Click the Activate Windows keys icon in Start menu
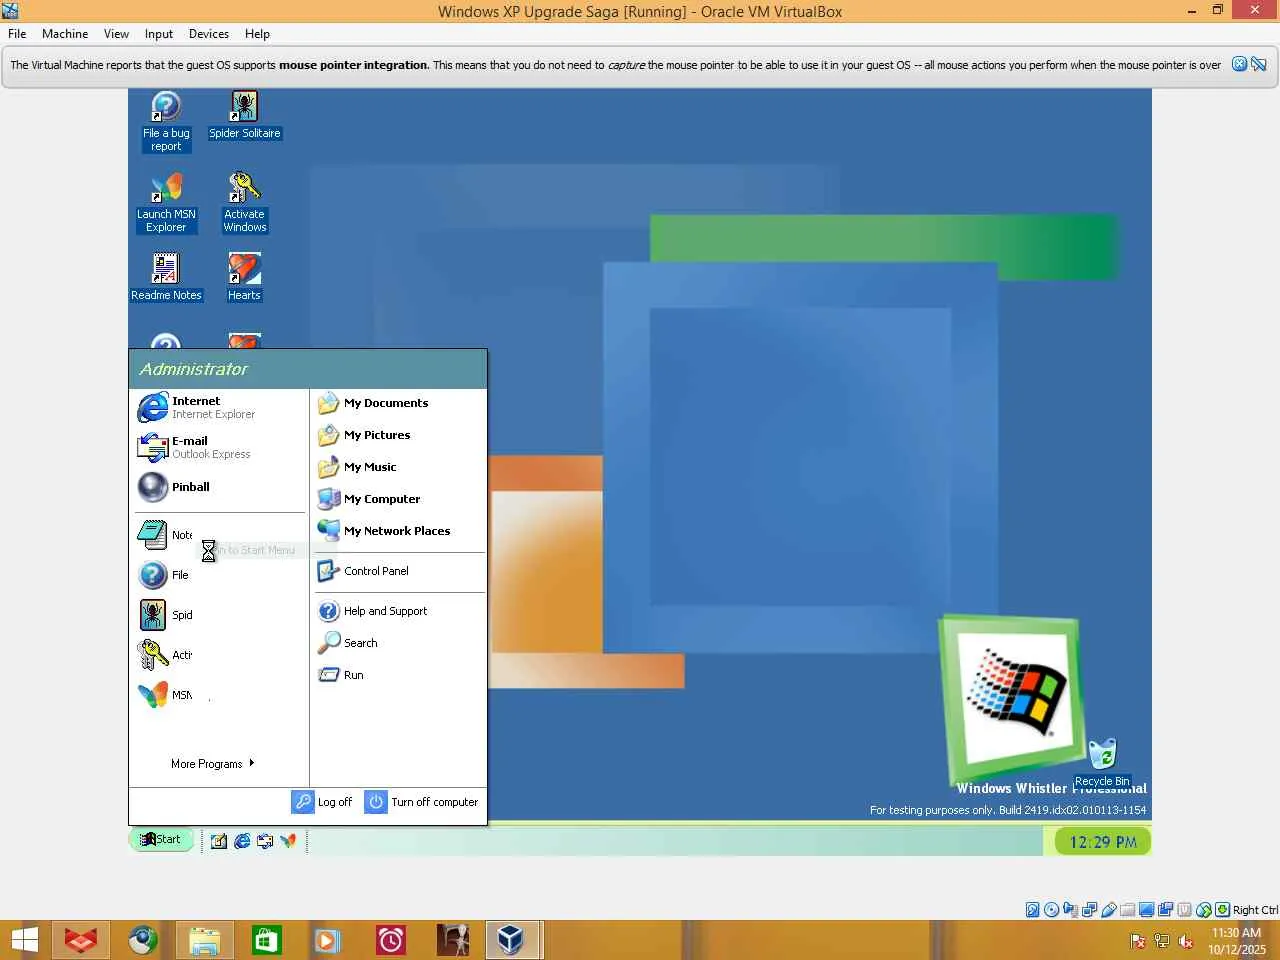This screenshot has height=960, width=1280. tap(153, 655)
